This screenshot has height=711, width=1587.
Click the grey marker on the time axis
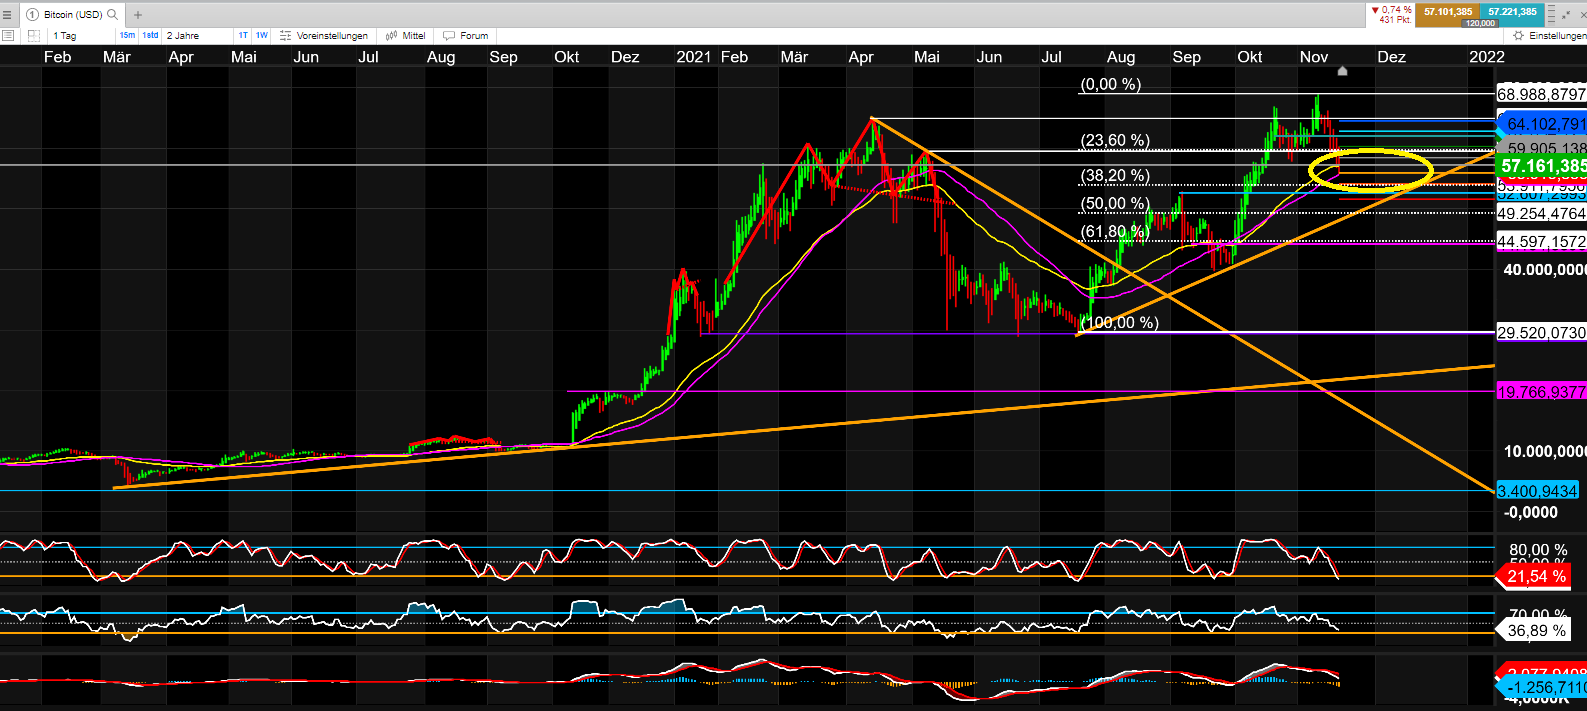tap(1342, 71)
